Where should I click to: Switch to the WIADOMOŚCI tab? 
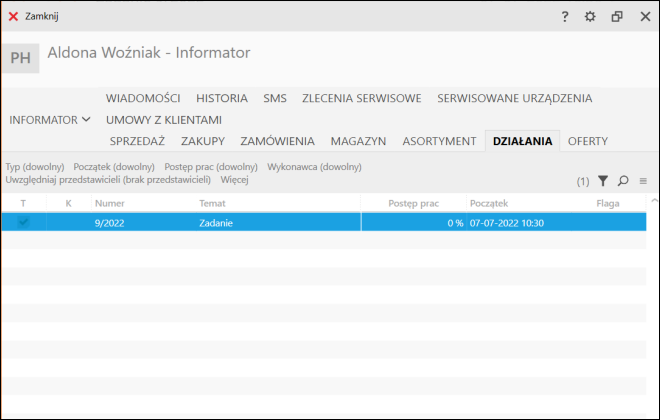[x=143, y=98]
